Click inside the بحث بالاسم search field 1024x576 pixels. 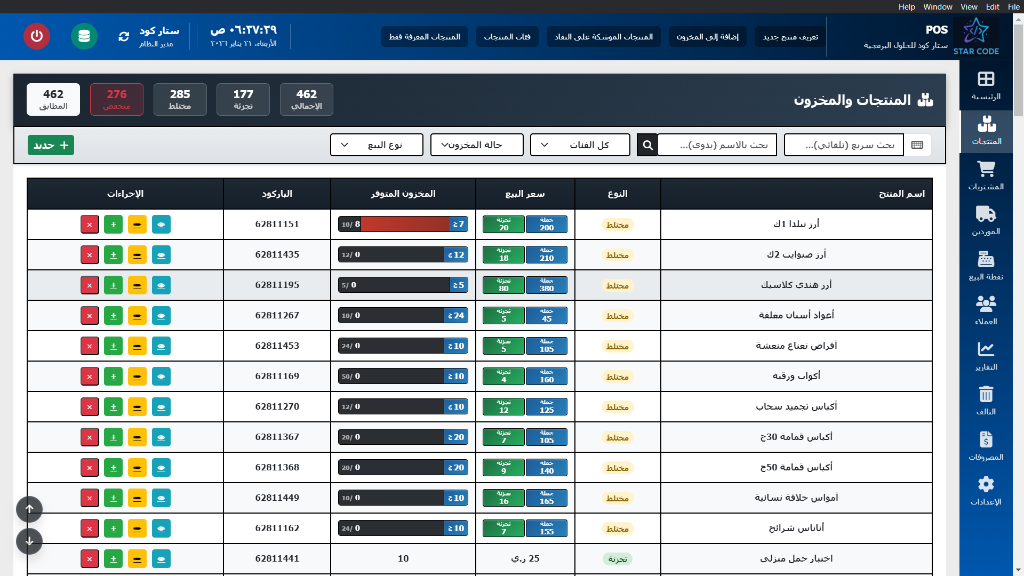[720, 144]
